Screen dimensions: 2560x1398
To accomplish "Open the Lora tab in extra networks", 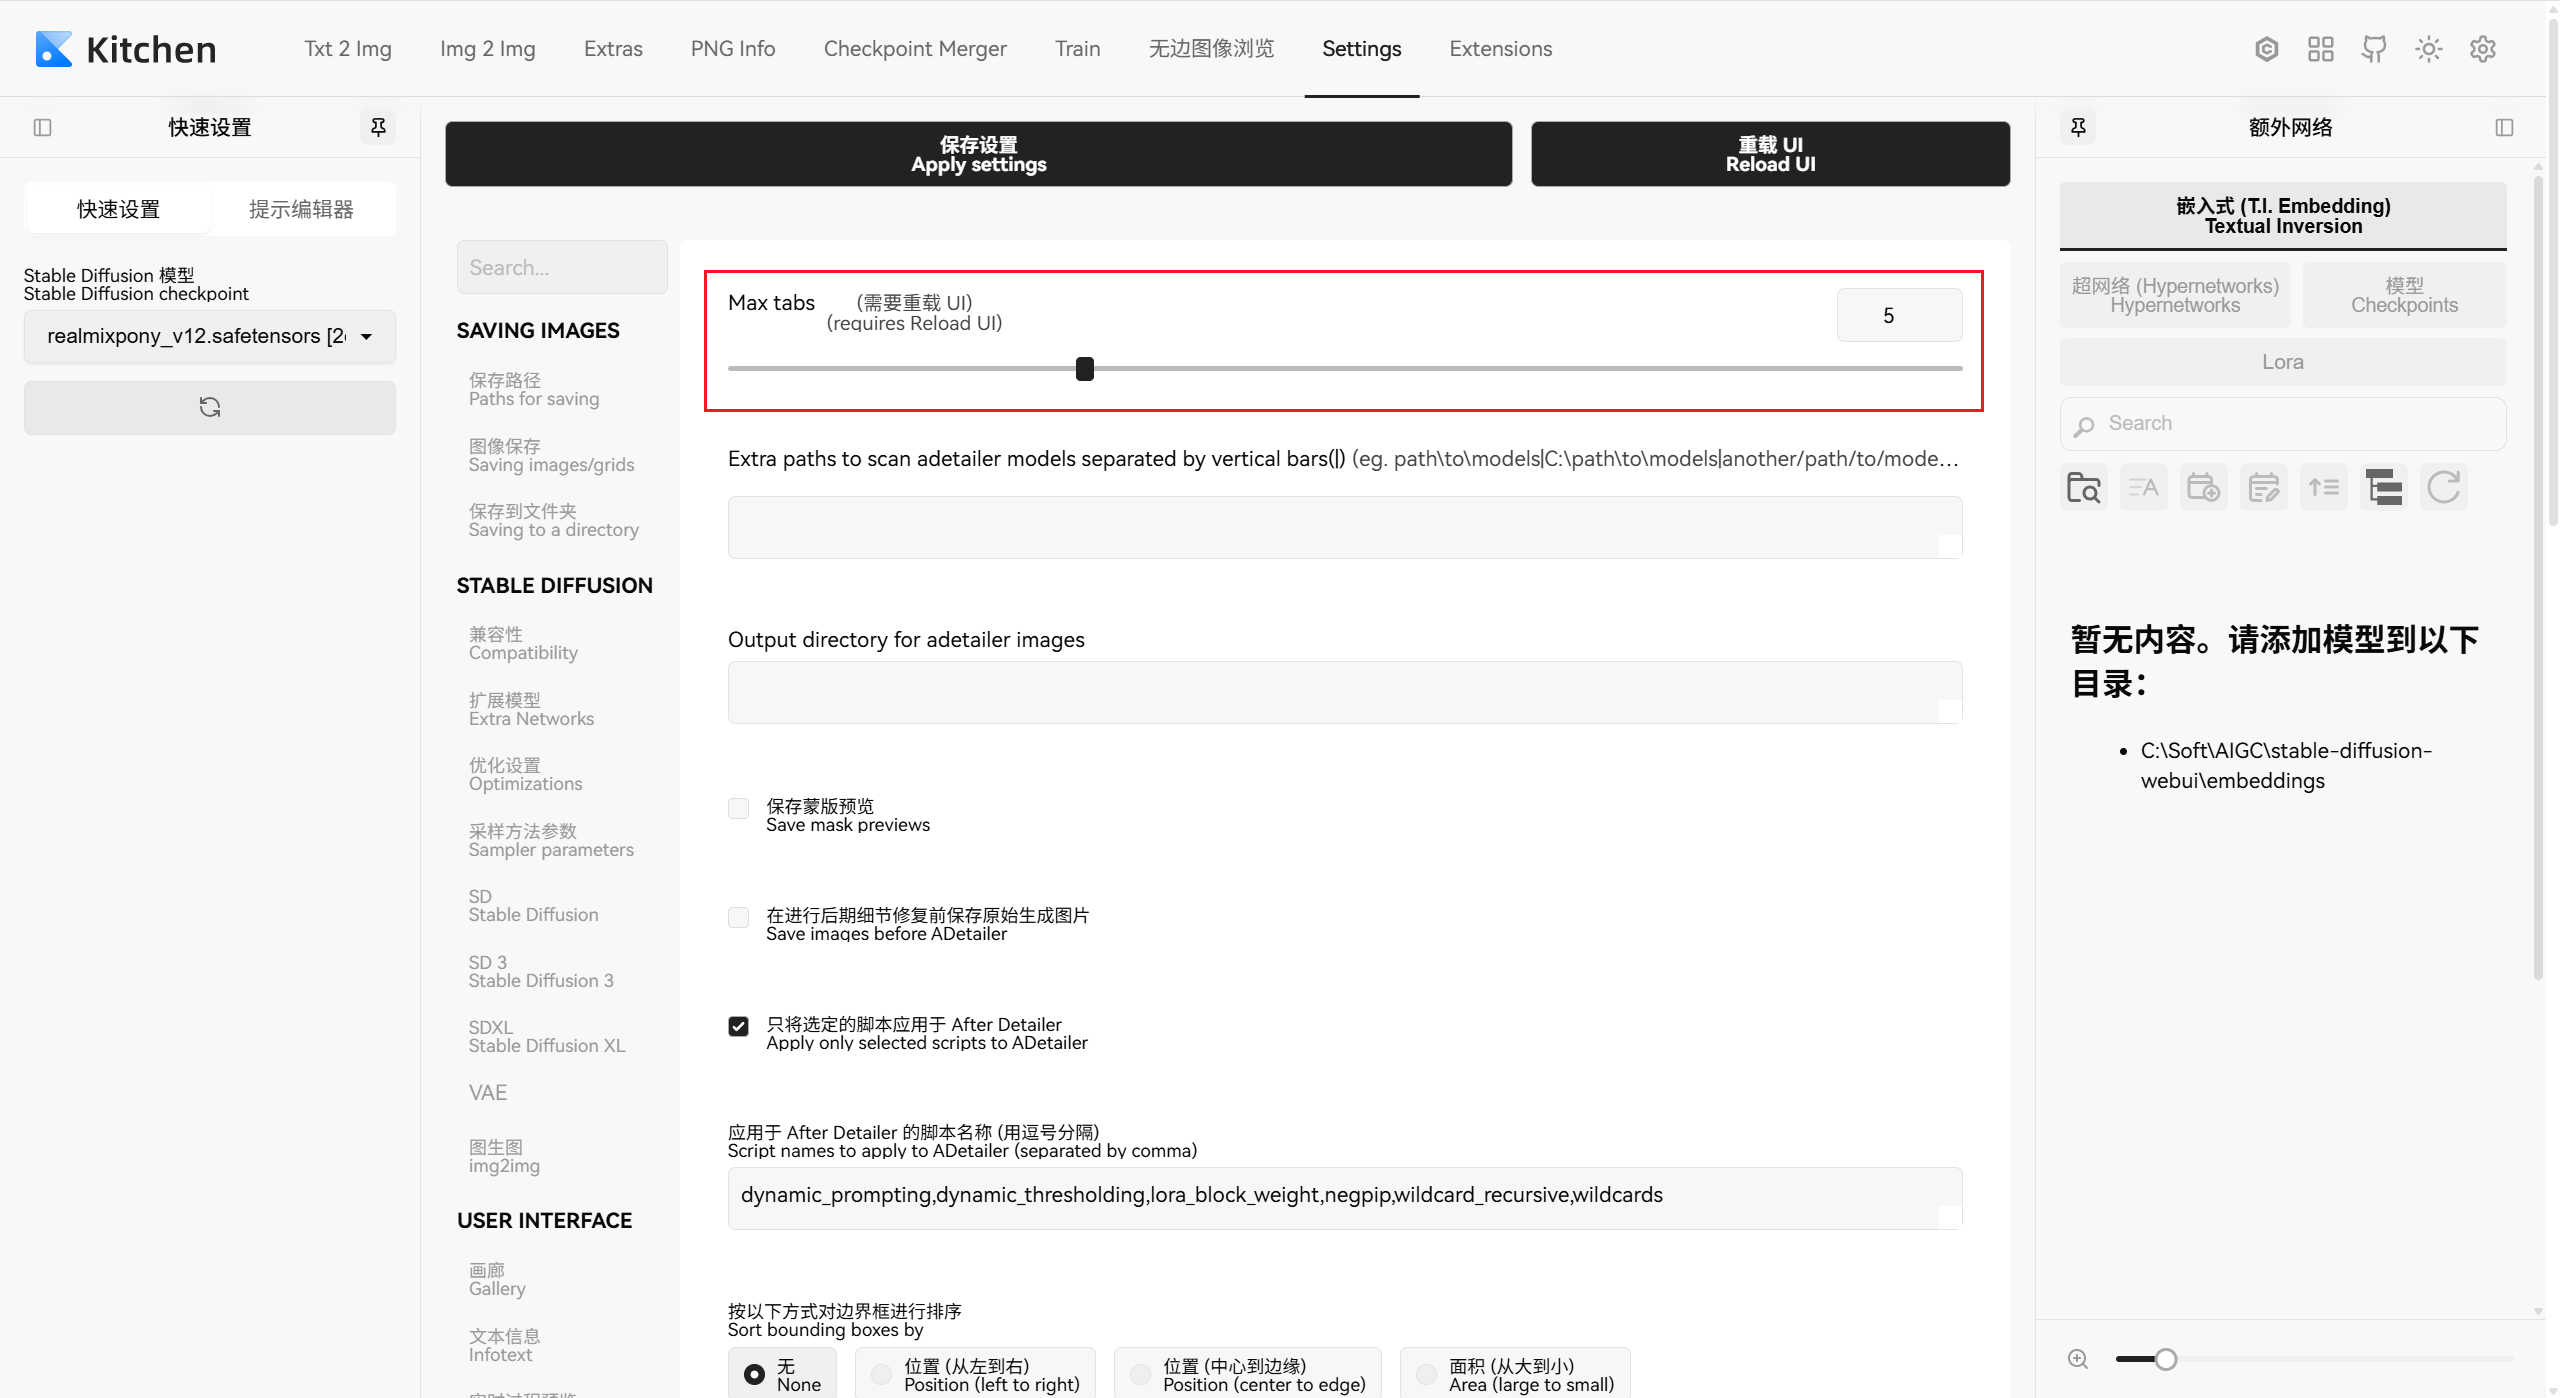I will (2283, 361).
